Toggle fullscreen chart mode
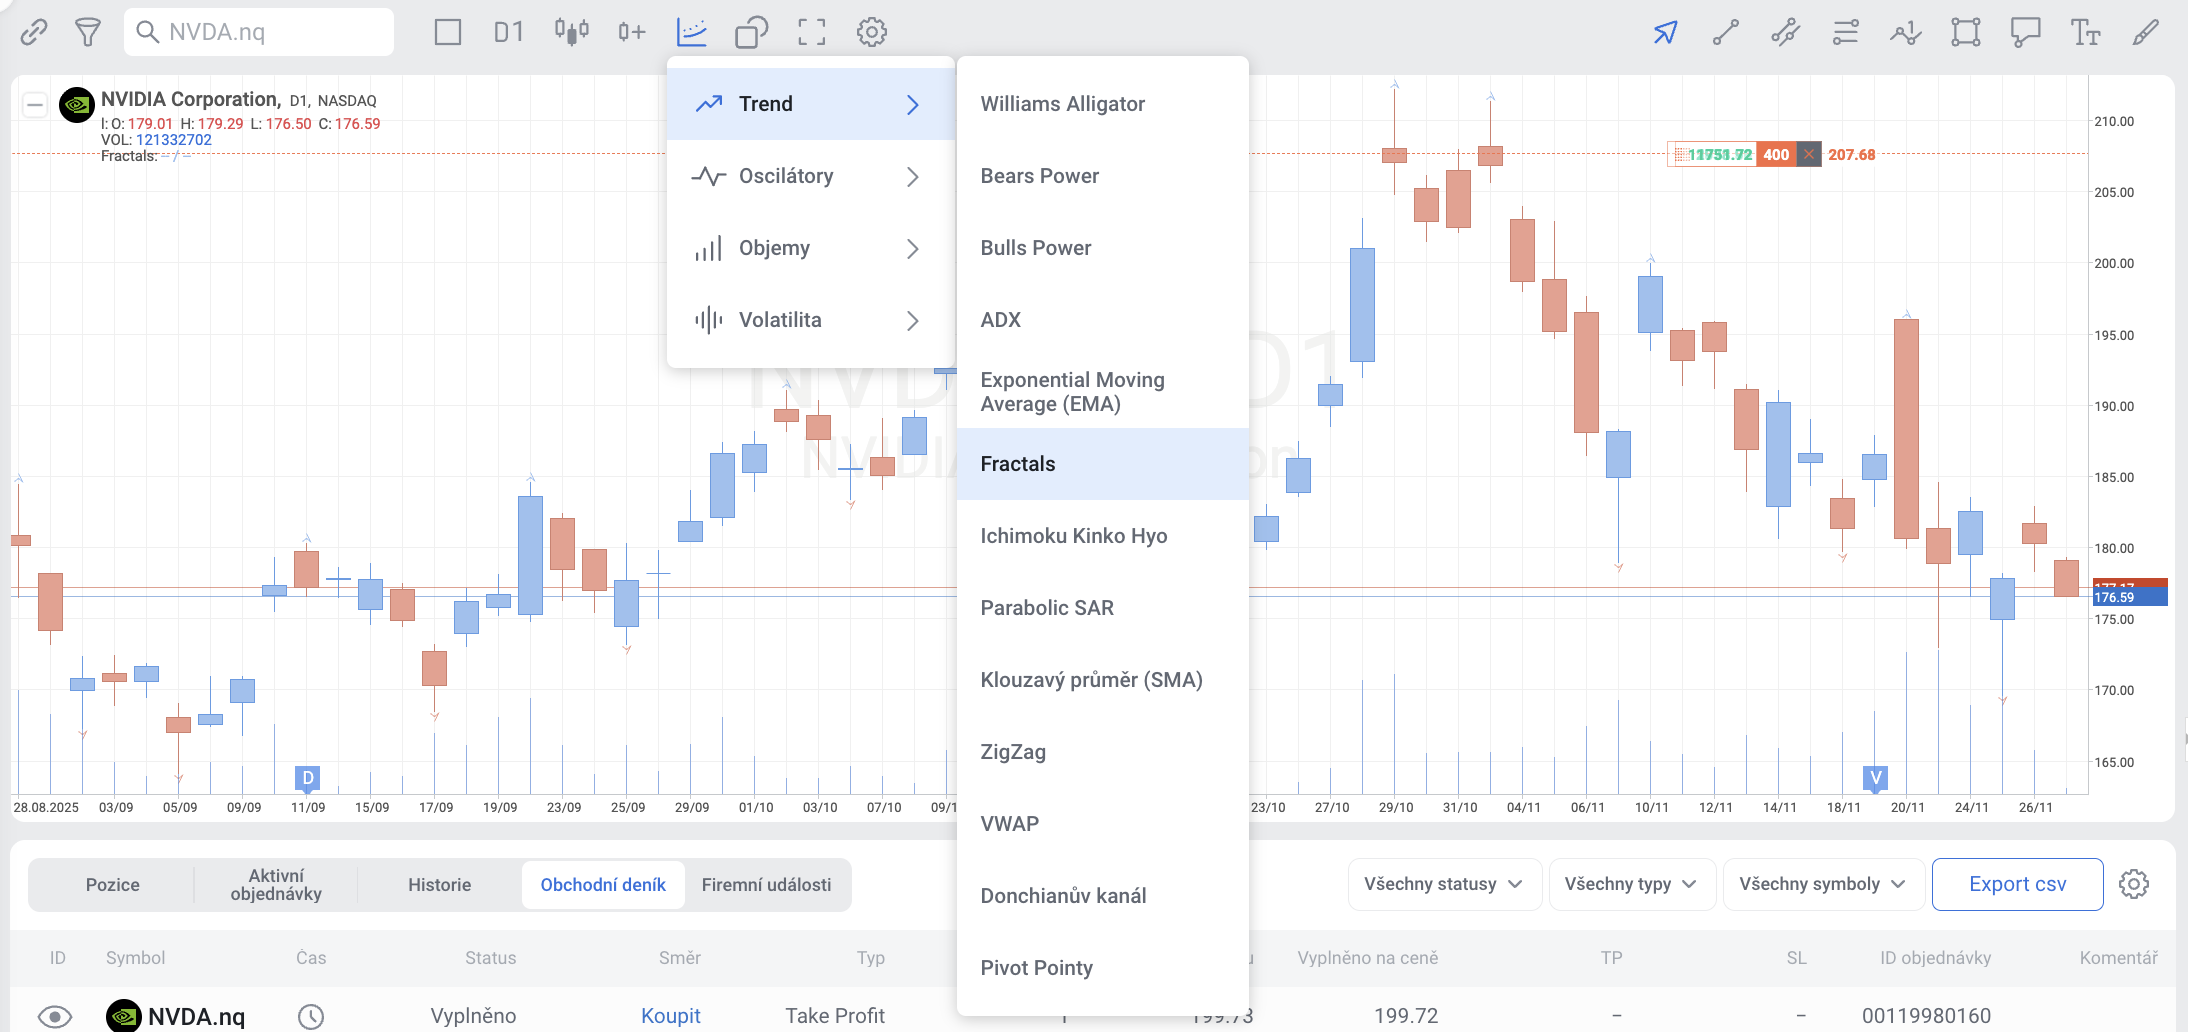This screenshot has height=1032, width=2188. point(812,32)
